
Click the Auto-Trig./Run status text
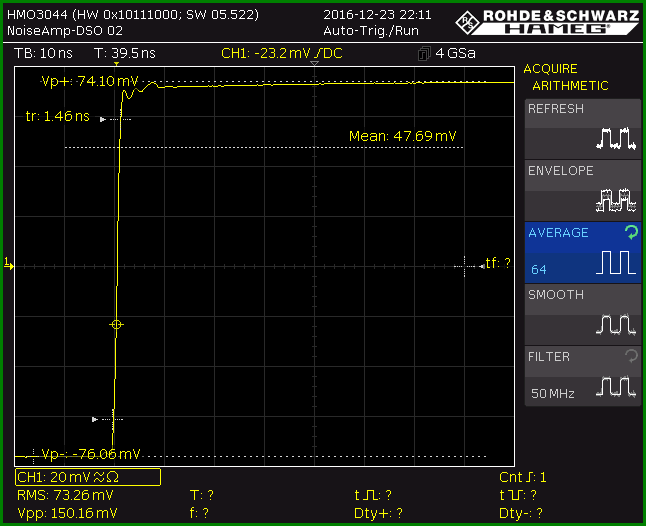click(x=371, y=30)
